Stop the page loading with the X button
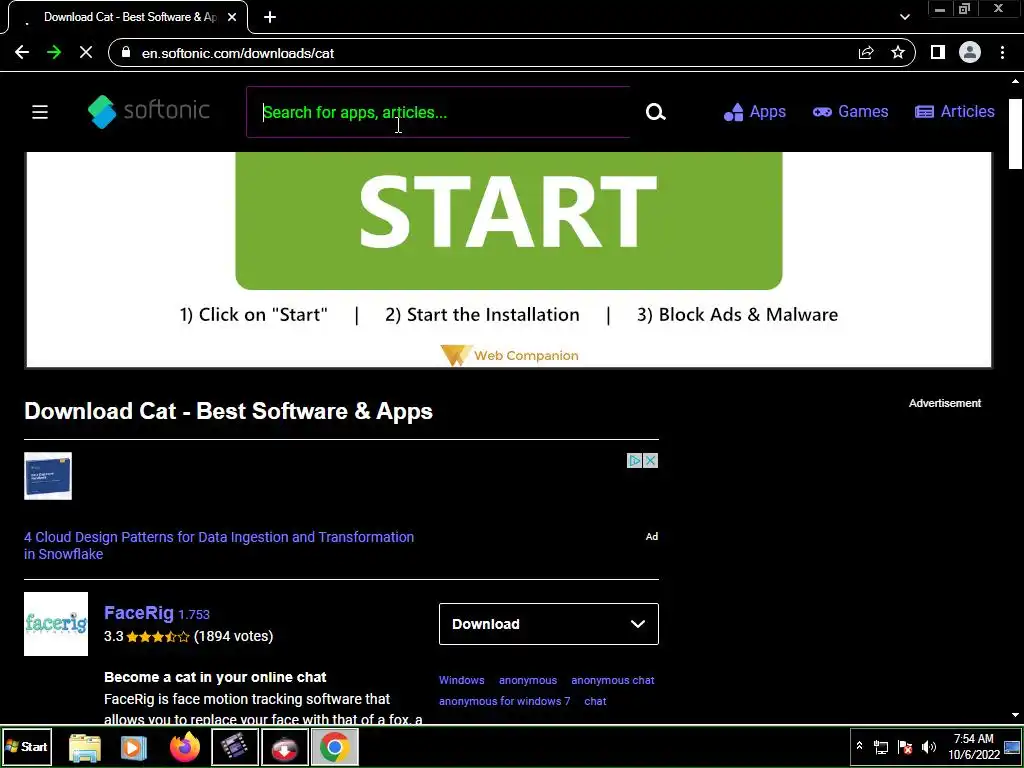Image resolution: width=1024 pixels, height=768 pixels. tap(86, 53)
